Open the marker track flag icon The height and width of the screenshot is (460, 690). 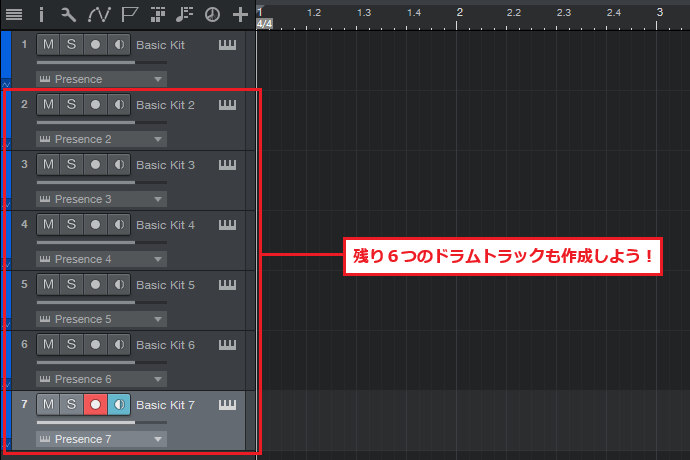[129, 14]
